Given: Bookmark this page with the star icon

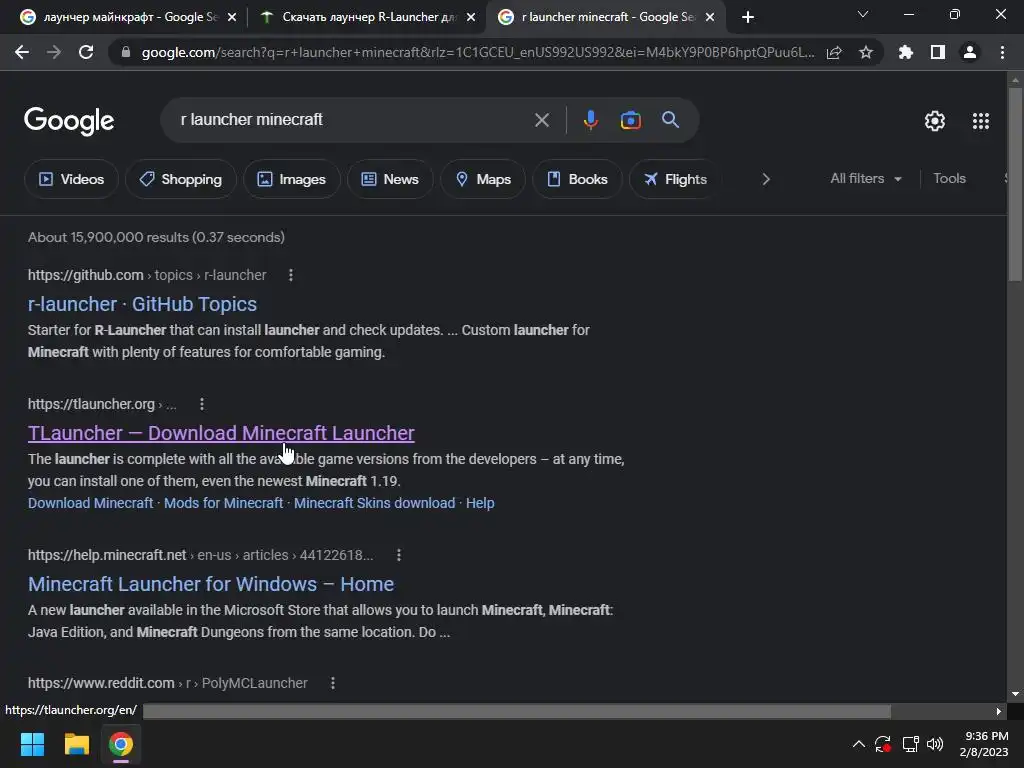Looking at the screenshot, I should click(x=866, y=52).
